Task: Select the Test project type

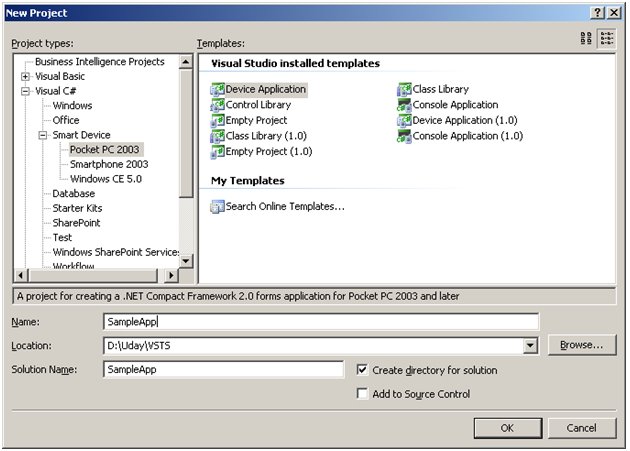Action: [62, 238]
